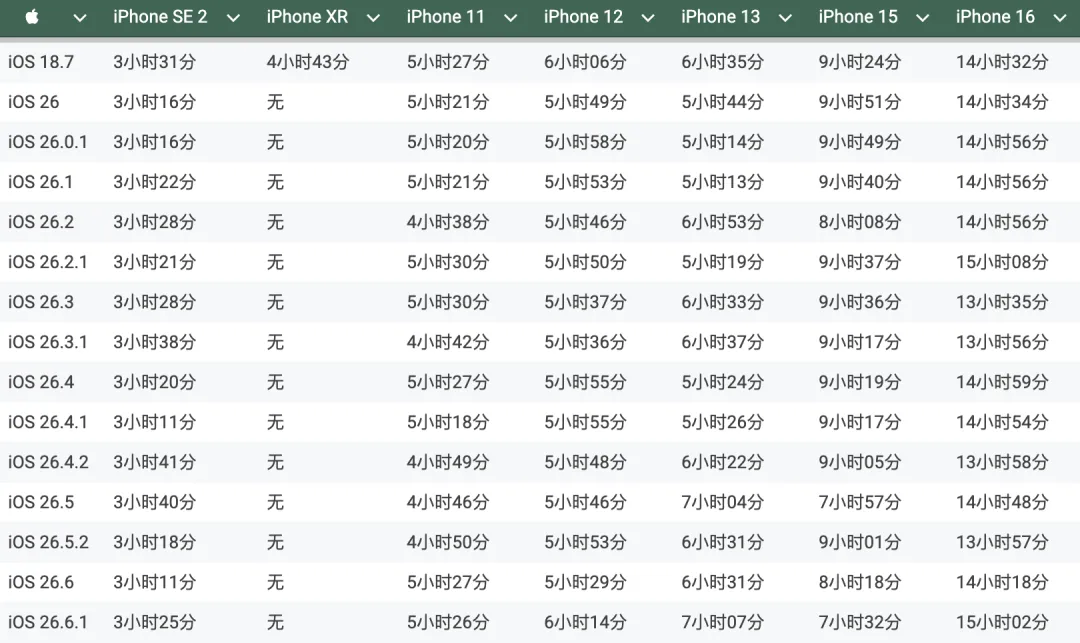Click iPhone 16 cell showing 15小时08分
Image resolution: width=1080 pixels, height=643 pixels.
pos(1002,262)
